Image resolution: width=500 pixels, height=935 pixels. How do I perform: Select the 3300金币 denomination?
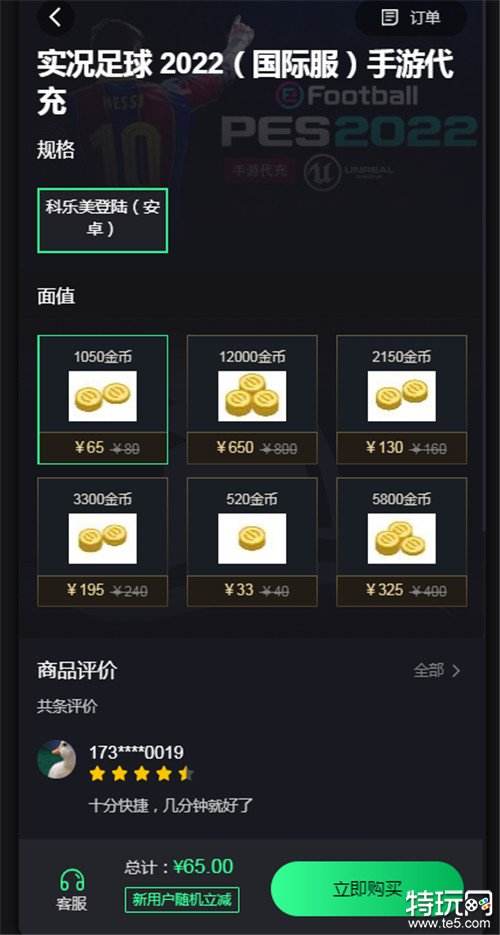(x=103, y=542)
